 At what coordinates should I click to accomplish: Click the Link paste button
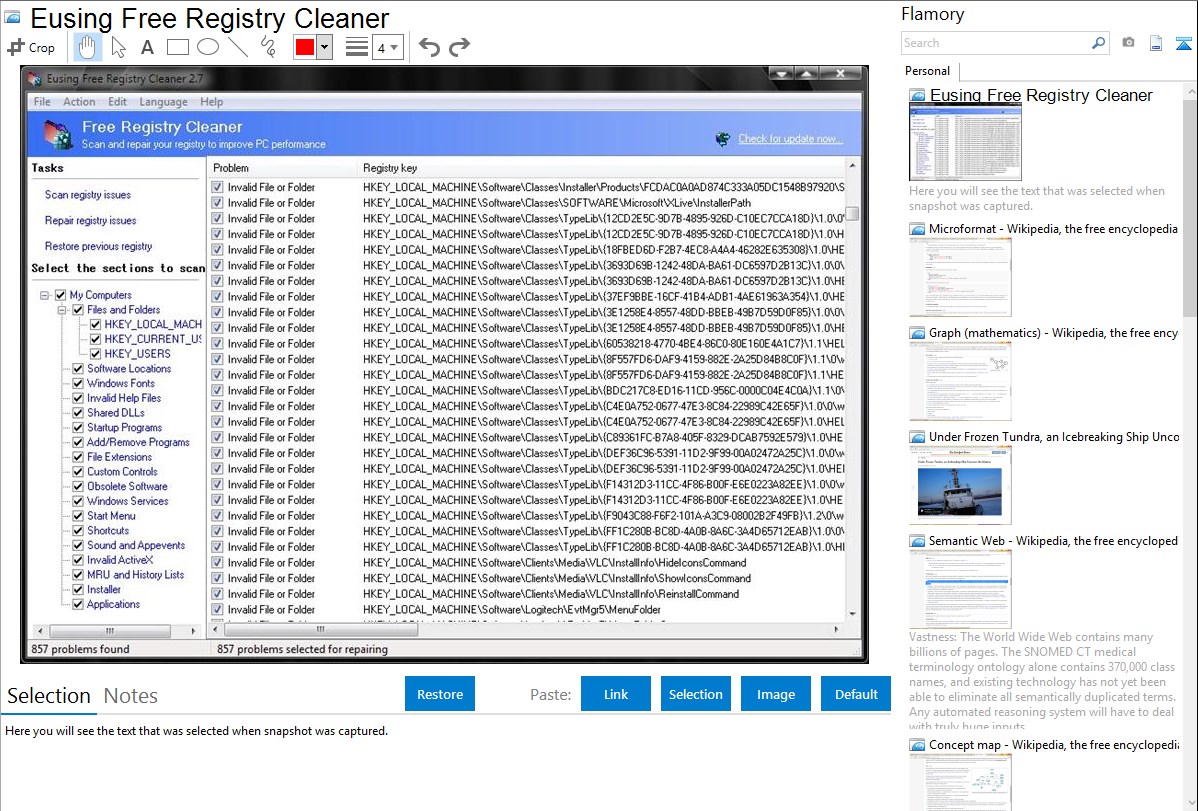tap(616, 694)
